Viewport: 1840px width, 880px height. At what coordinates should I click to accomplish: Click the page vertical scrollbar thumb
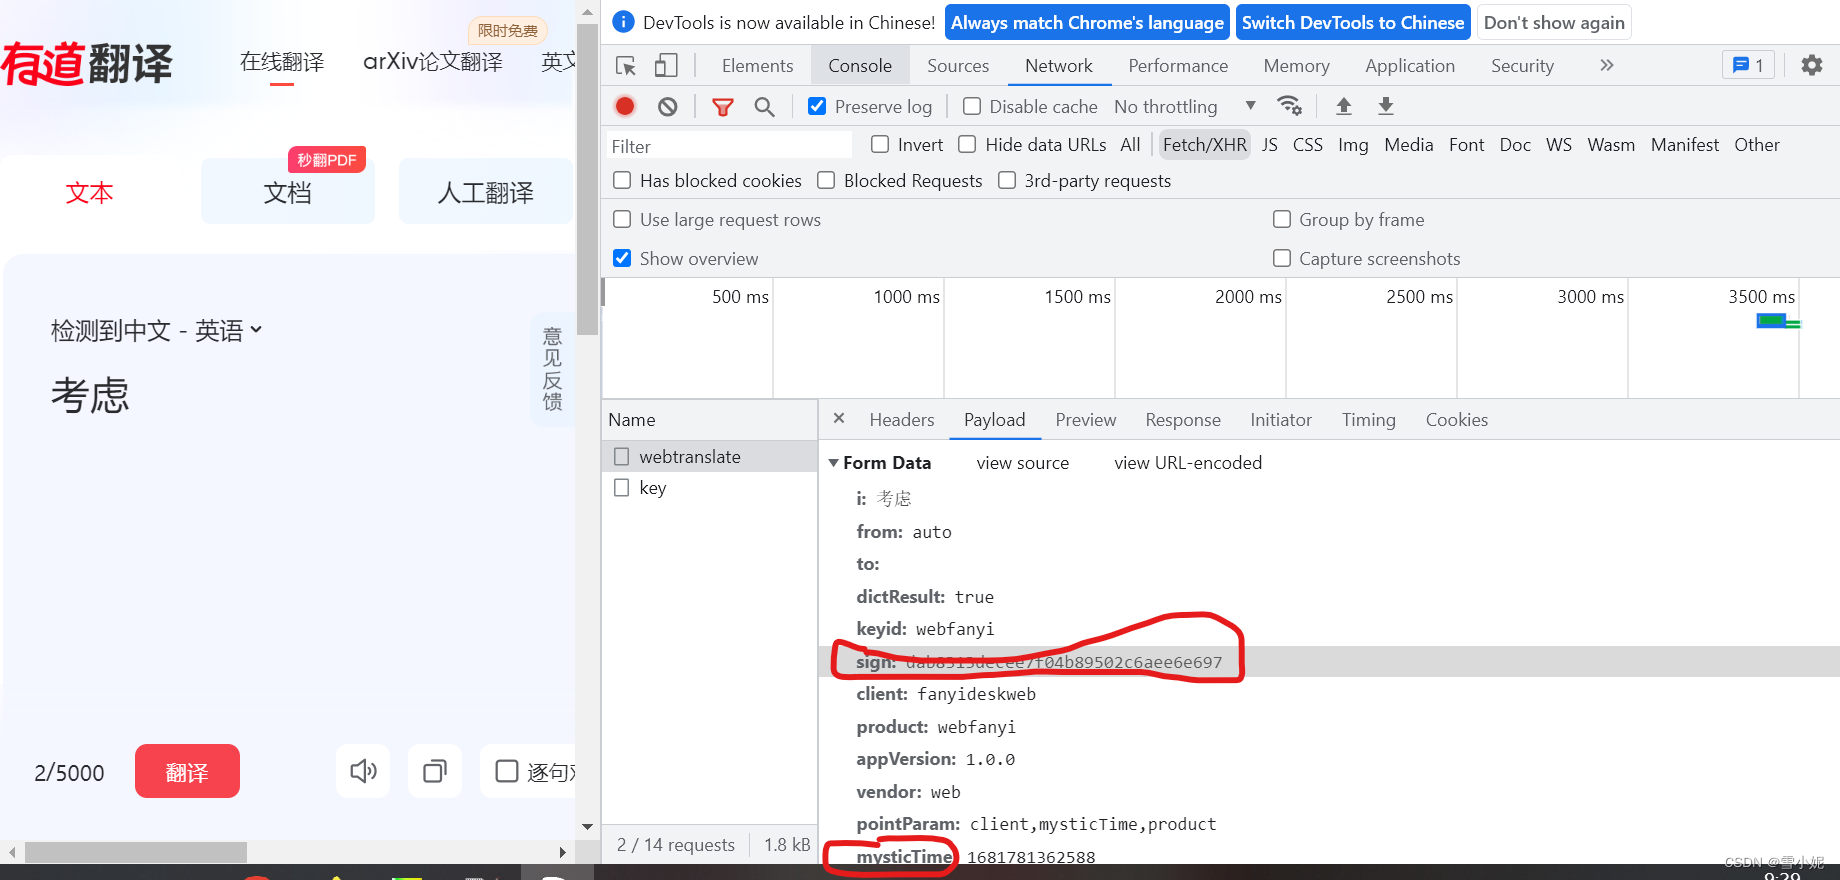tap(587, 180)
